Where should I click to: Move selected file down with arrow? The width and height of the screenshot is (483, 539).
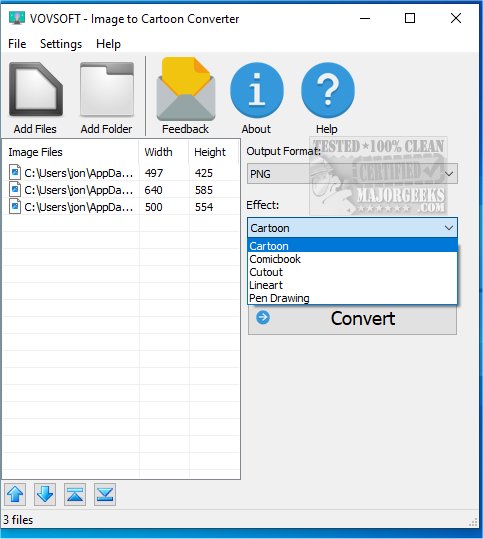tap(45, 494)
